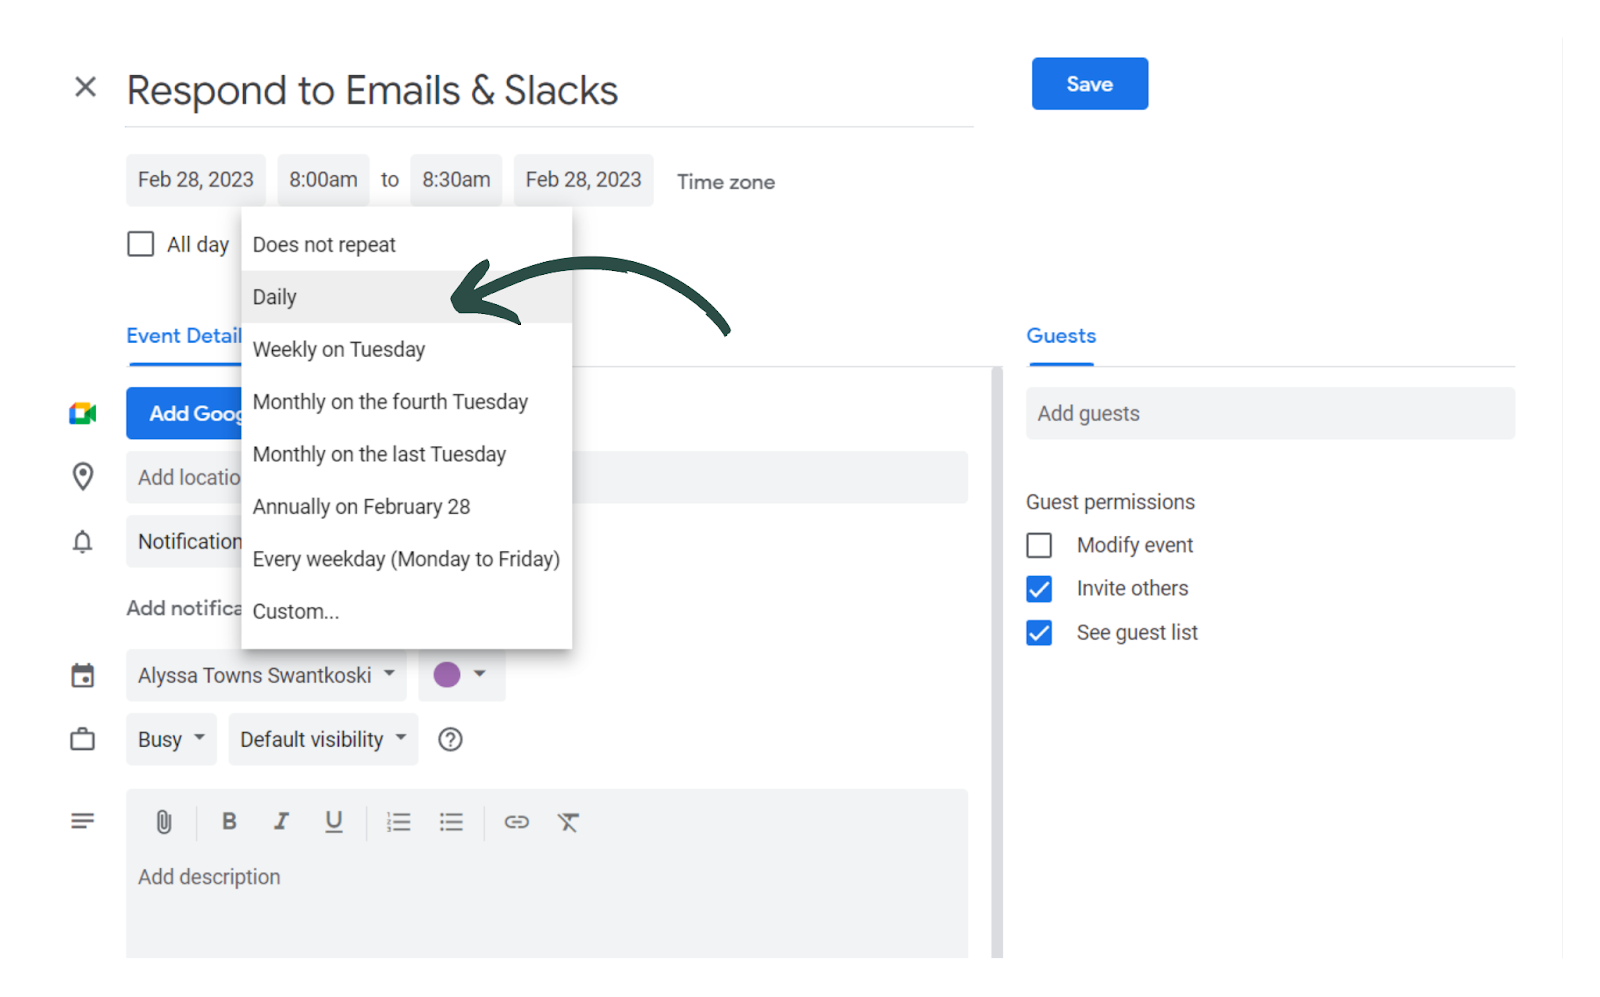Viewport: 1600px width, 997px height.
Task: Select Monthly on the fourth Tuesday
Action: pos(407,402)
